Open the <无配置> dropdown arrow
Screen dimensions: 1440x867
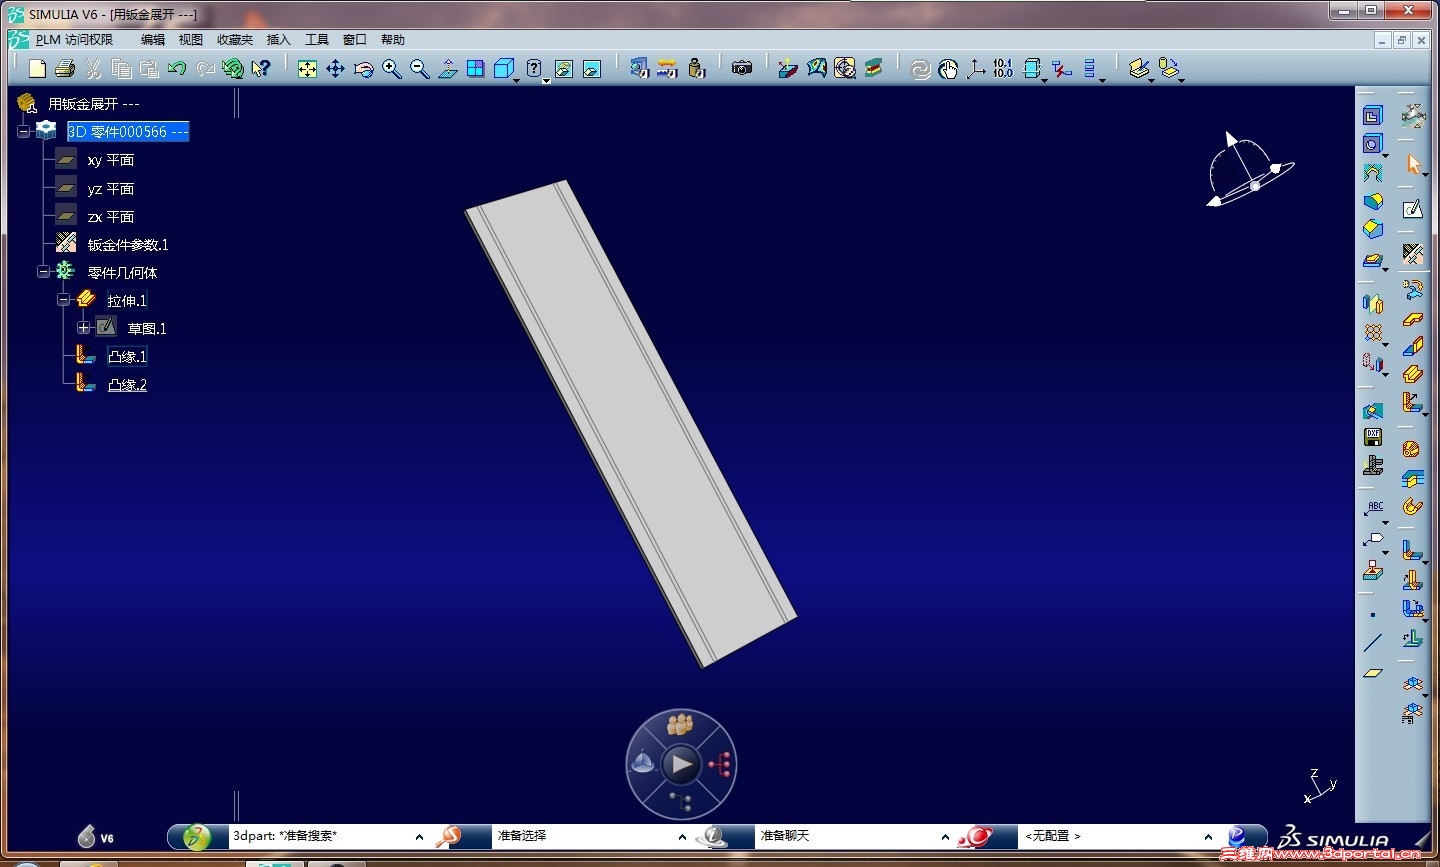tap(1208, 837)
